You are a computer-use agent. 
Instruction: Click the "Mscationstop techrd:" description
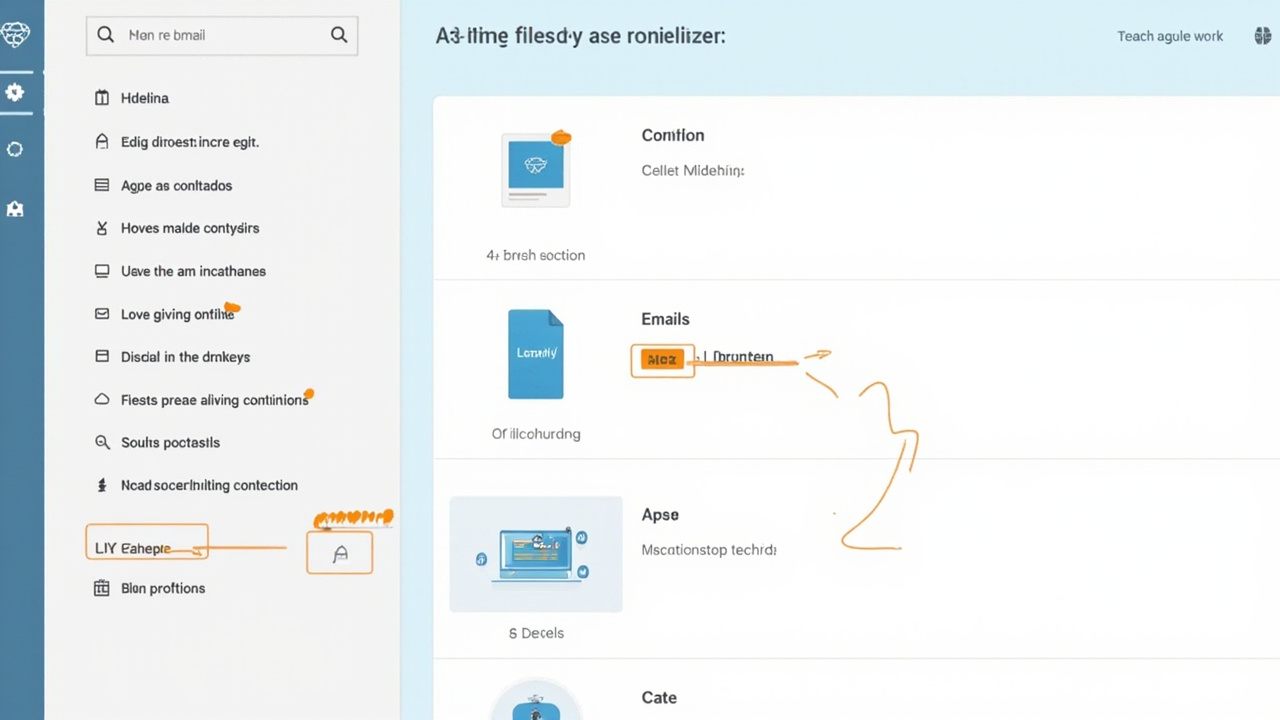[709, 550]
